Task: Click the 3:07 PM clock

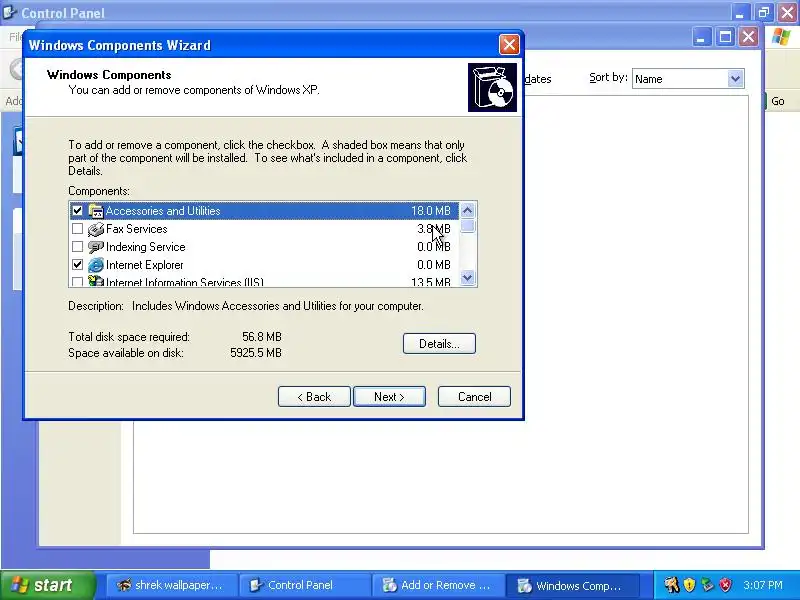Action: pyautogui.click(x=763, y=585)
